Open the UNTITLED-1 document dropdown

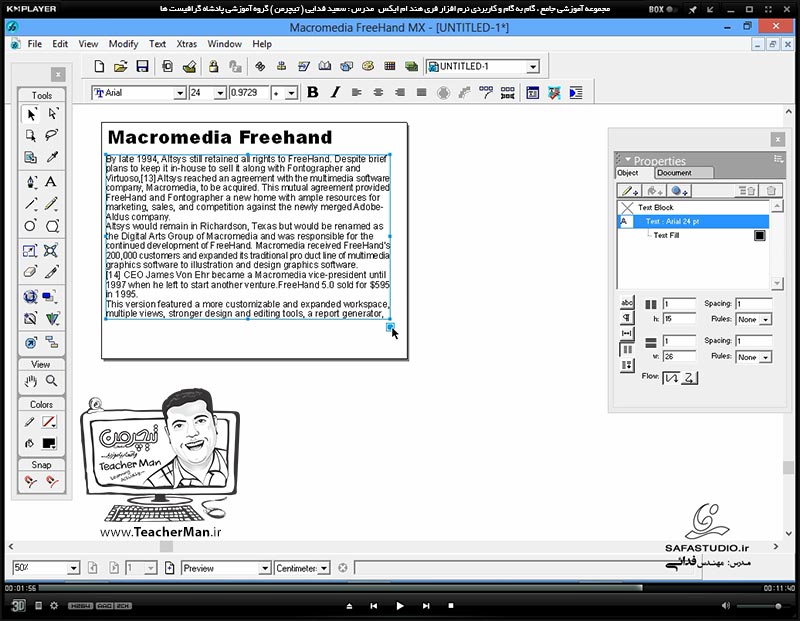coord(533,66)
